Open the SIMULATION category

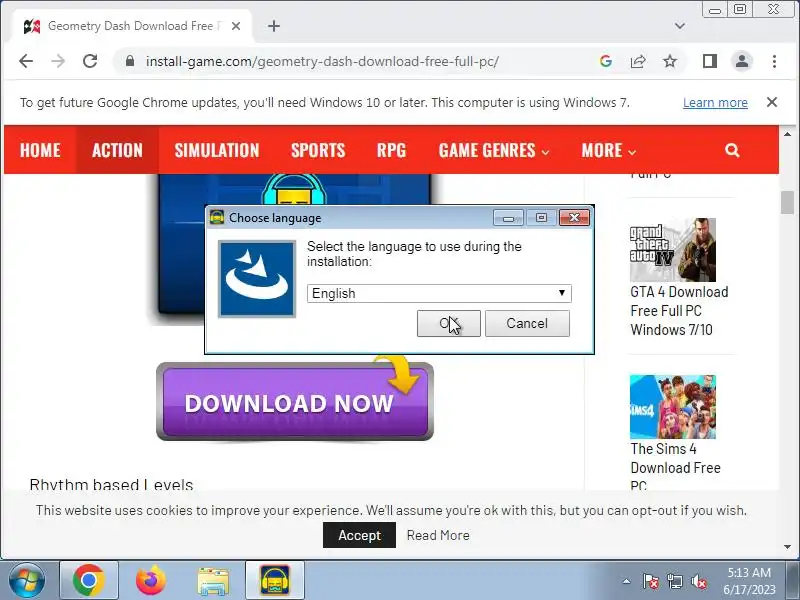[x=217, y=150]
